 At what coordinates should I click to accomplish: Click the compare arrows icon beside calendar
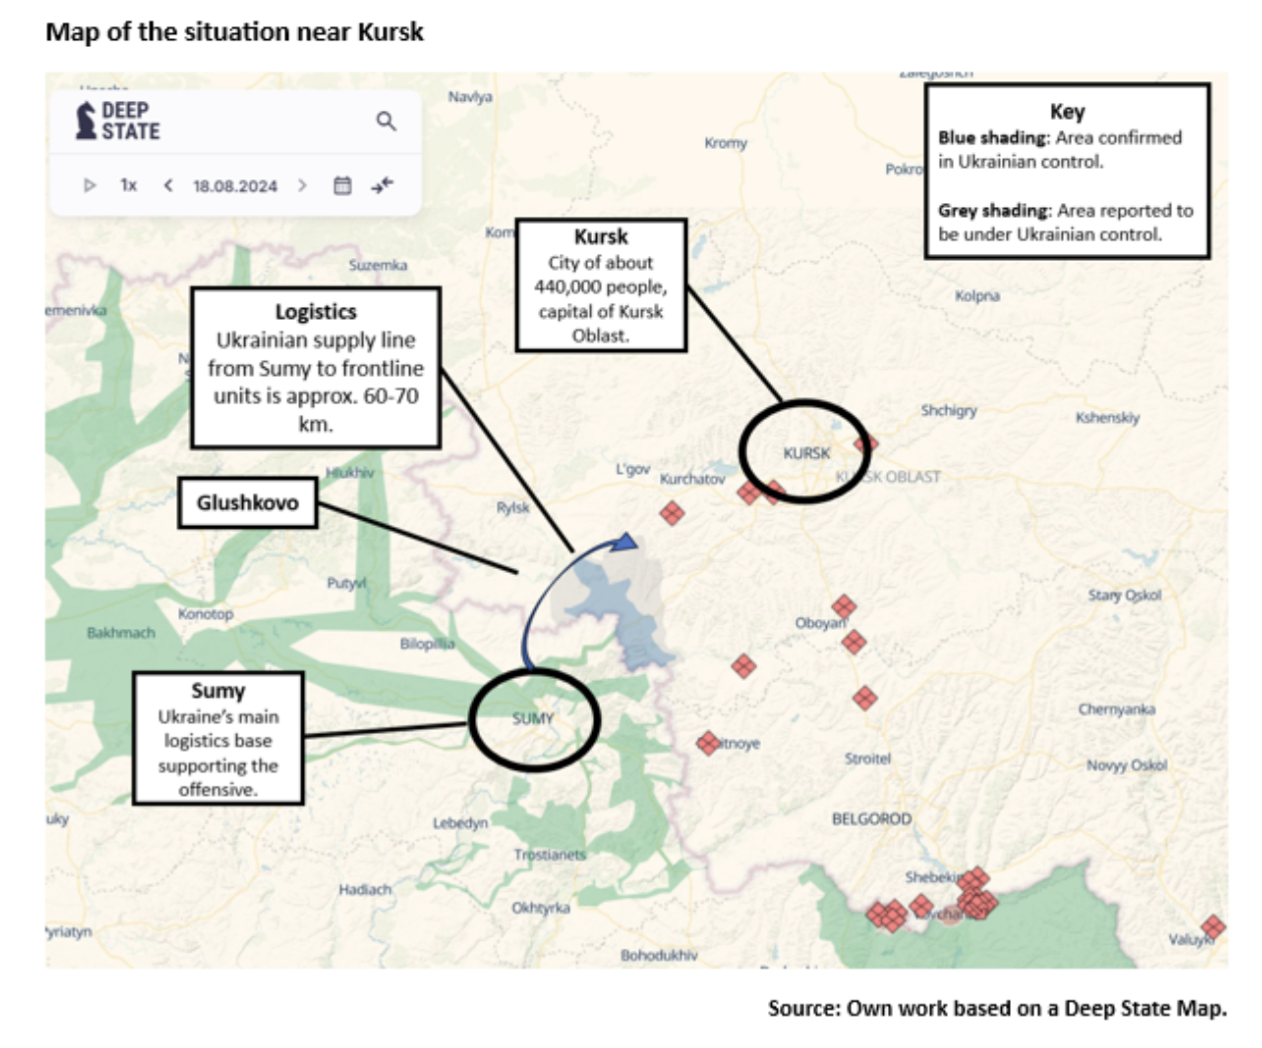382,185
